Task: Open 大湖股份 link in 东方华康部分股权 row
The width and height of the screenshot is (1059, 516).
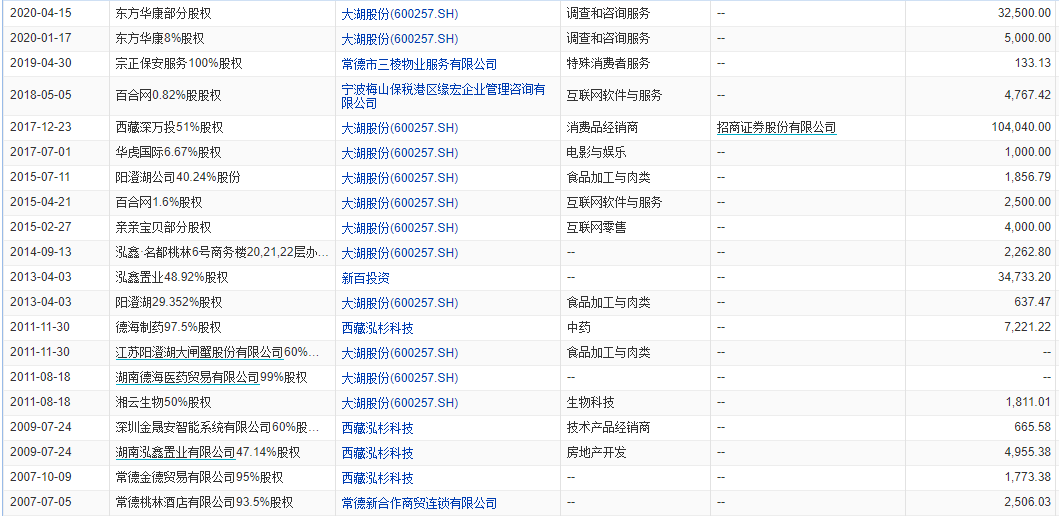Action: [400, 13]
